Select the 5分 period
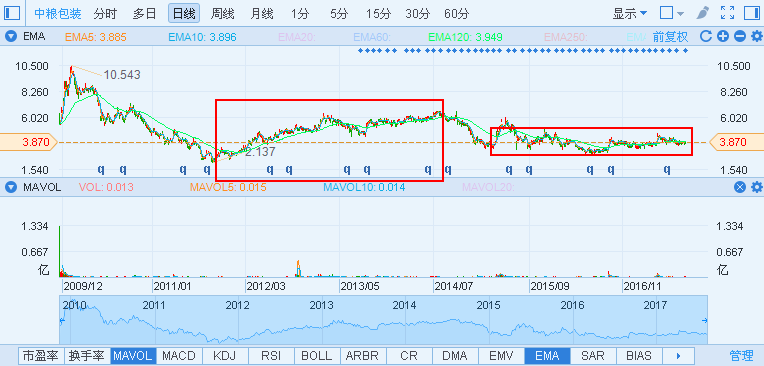 pos(339,14)
